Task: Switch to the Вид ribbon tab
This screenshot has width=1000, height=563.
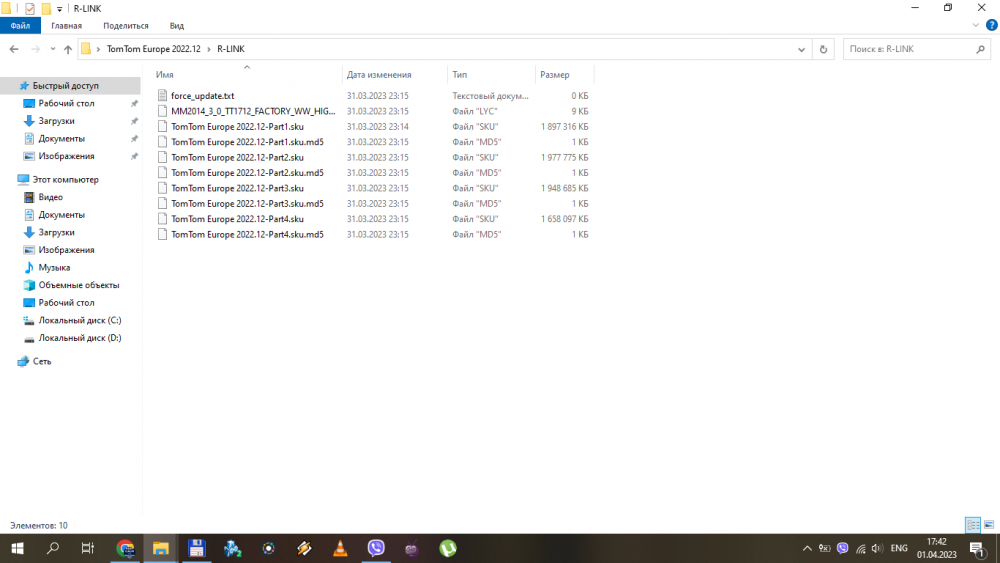Action: (177, 26)
